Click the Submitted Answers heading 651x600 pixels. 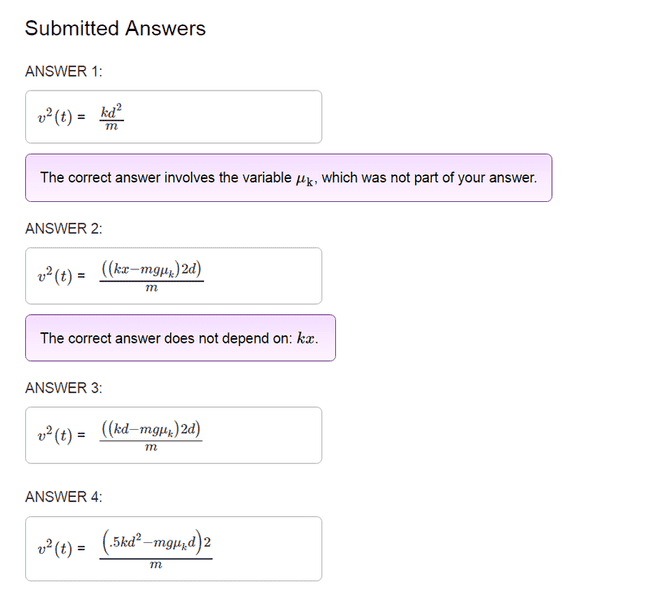click(115, 29)
